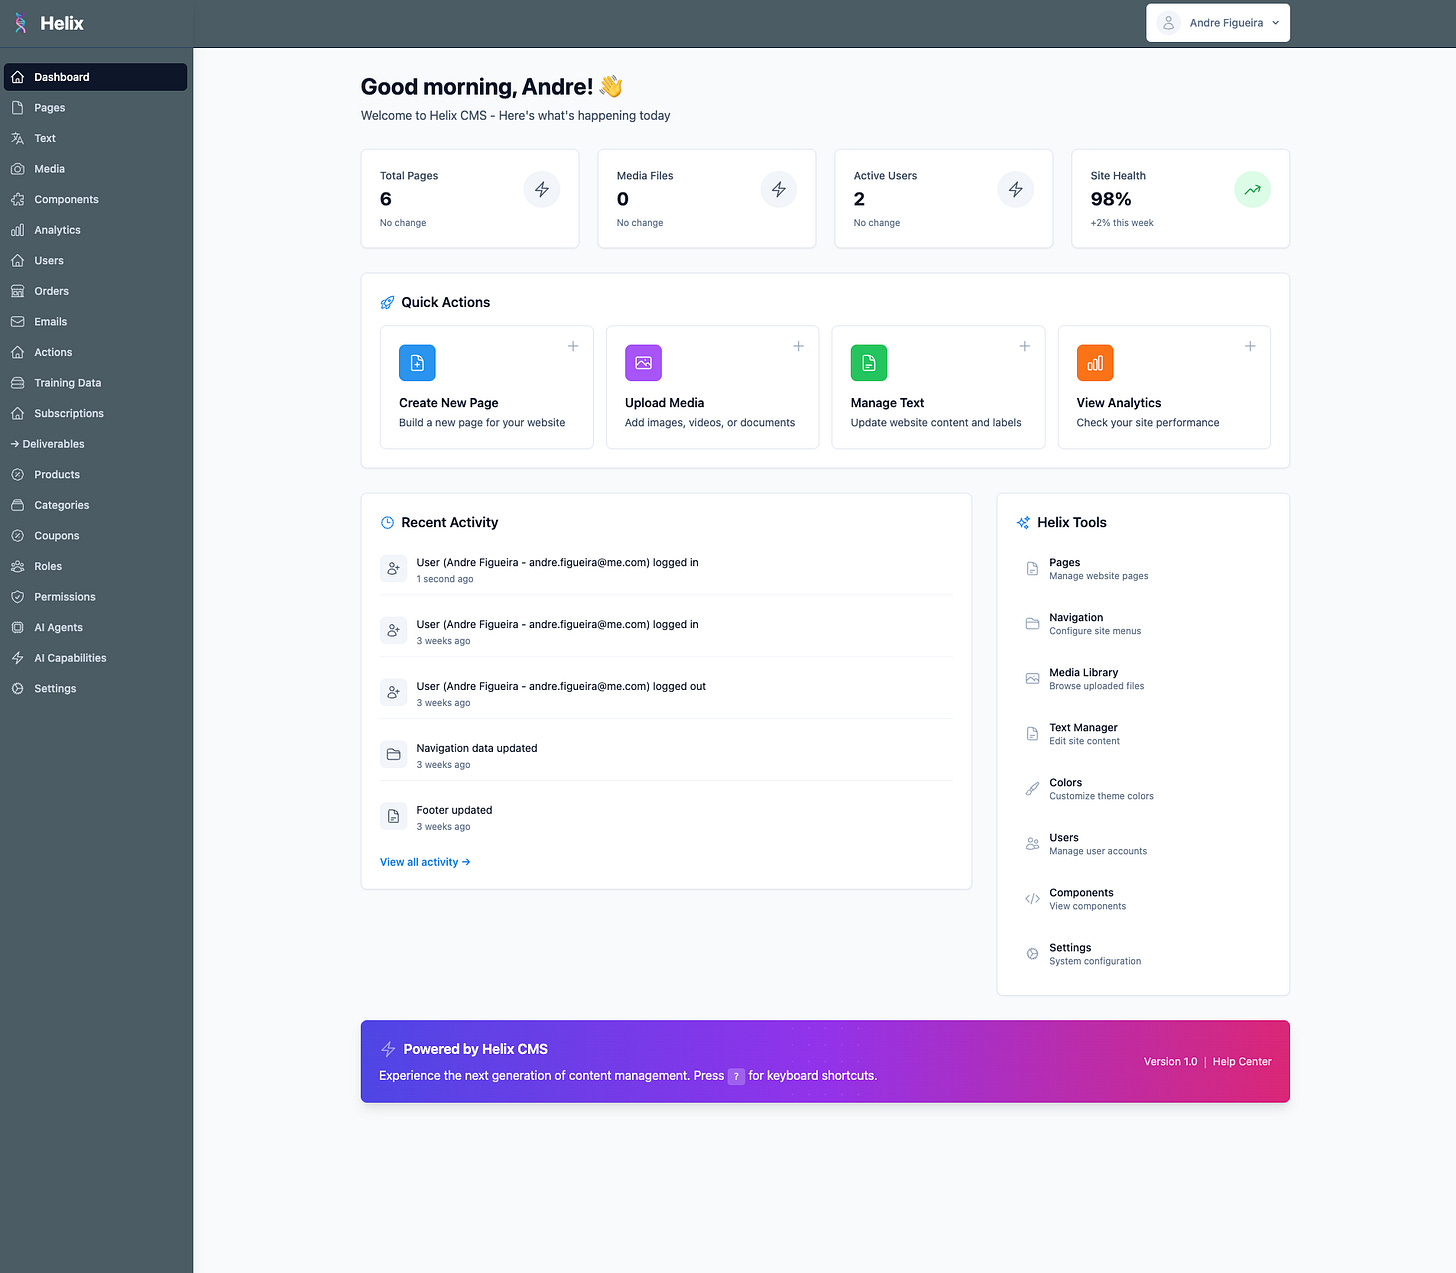The height and width of the screenshot is (1273, 1456).
Task: Open Media Library in Helix Tools
Action: (1143, 679)
